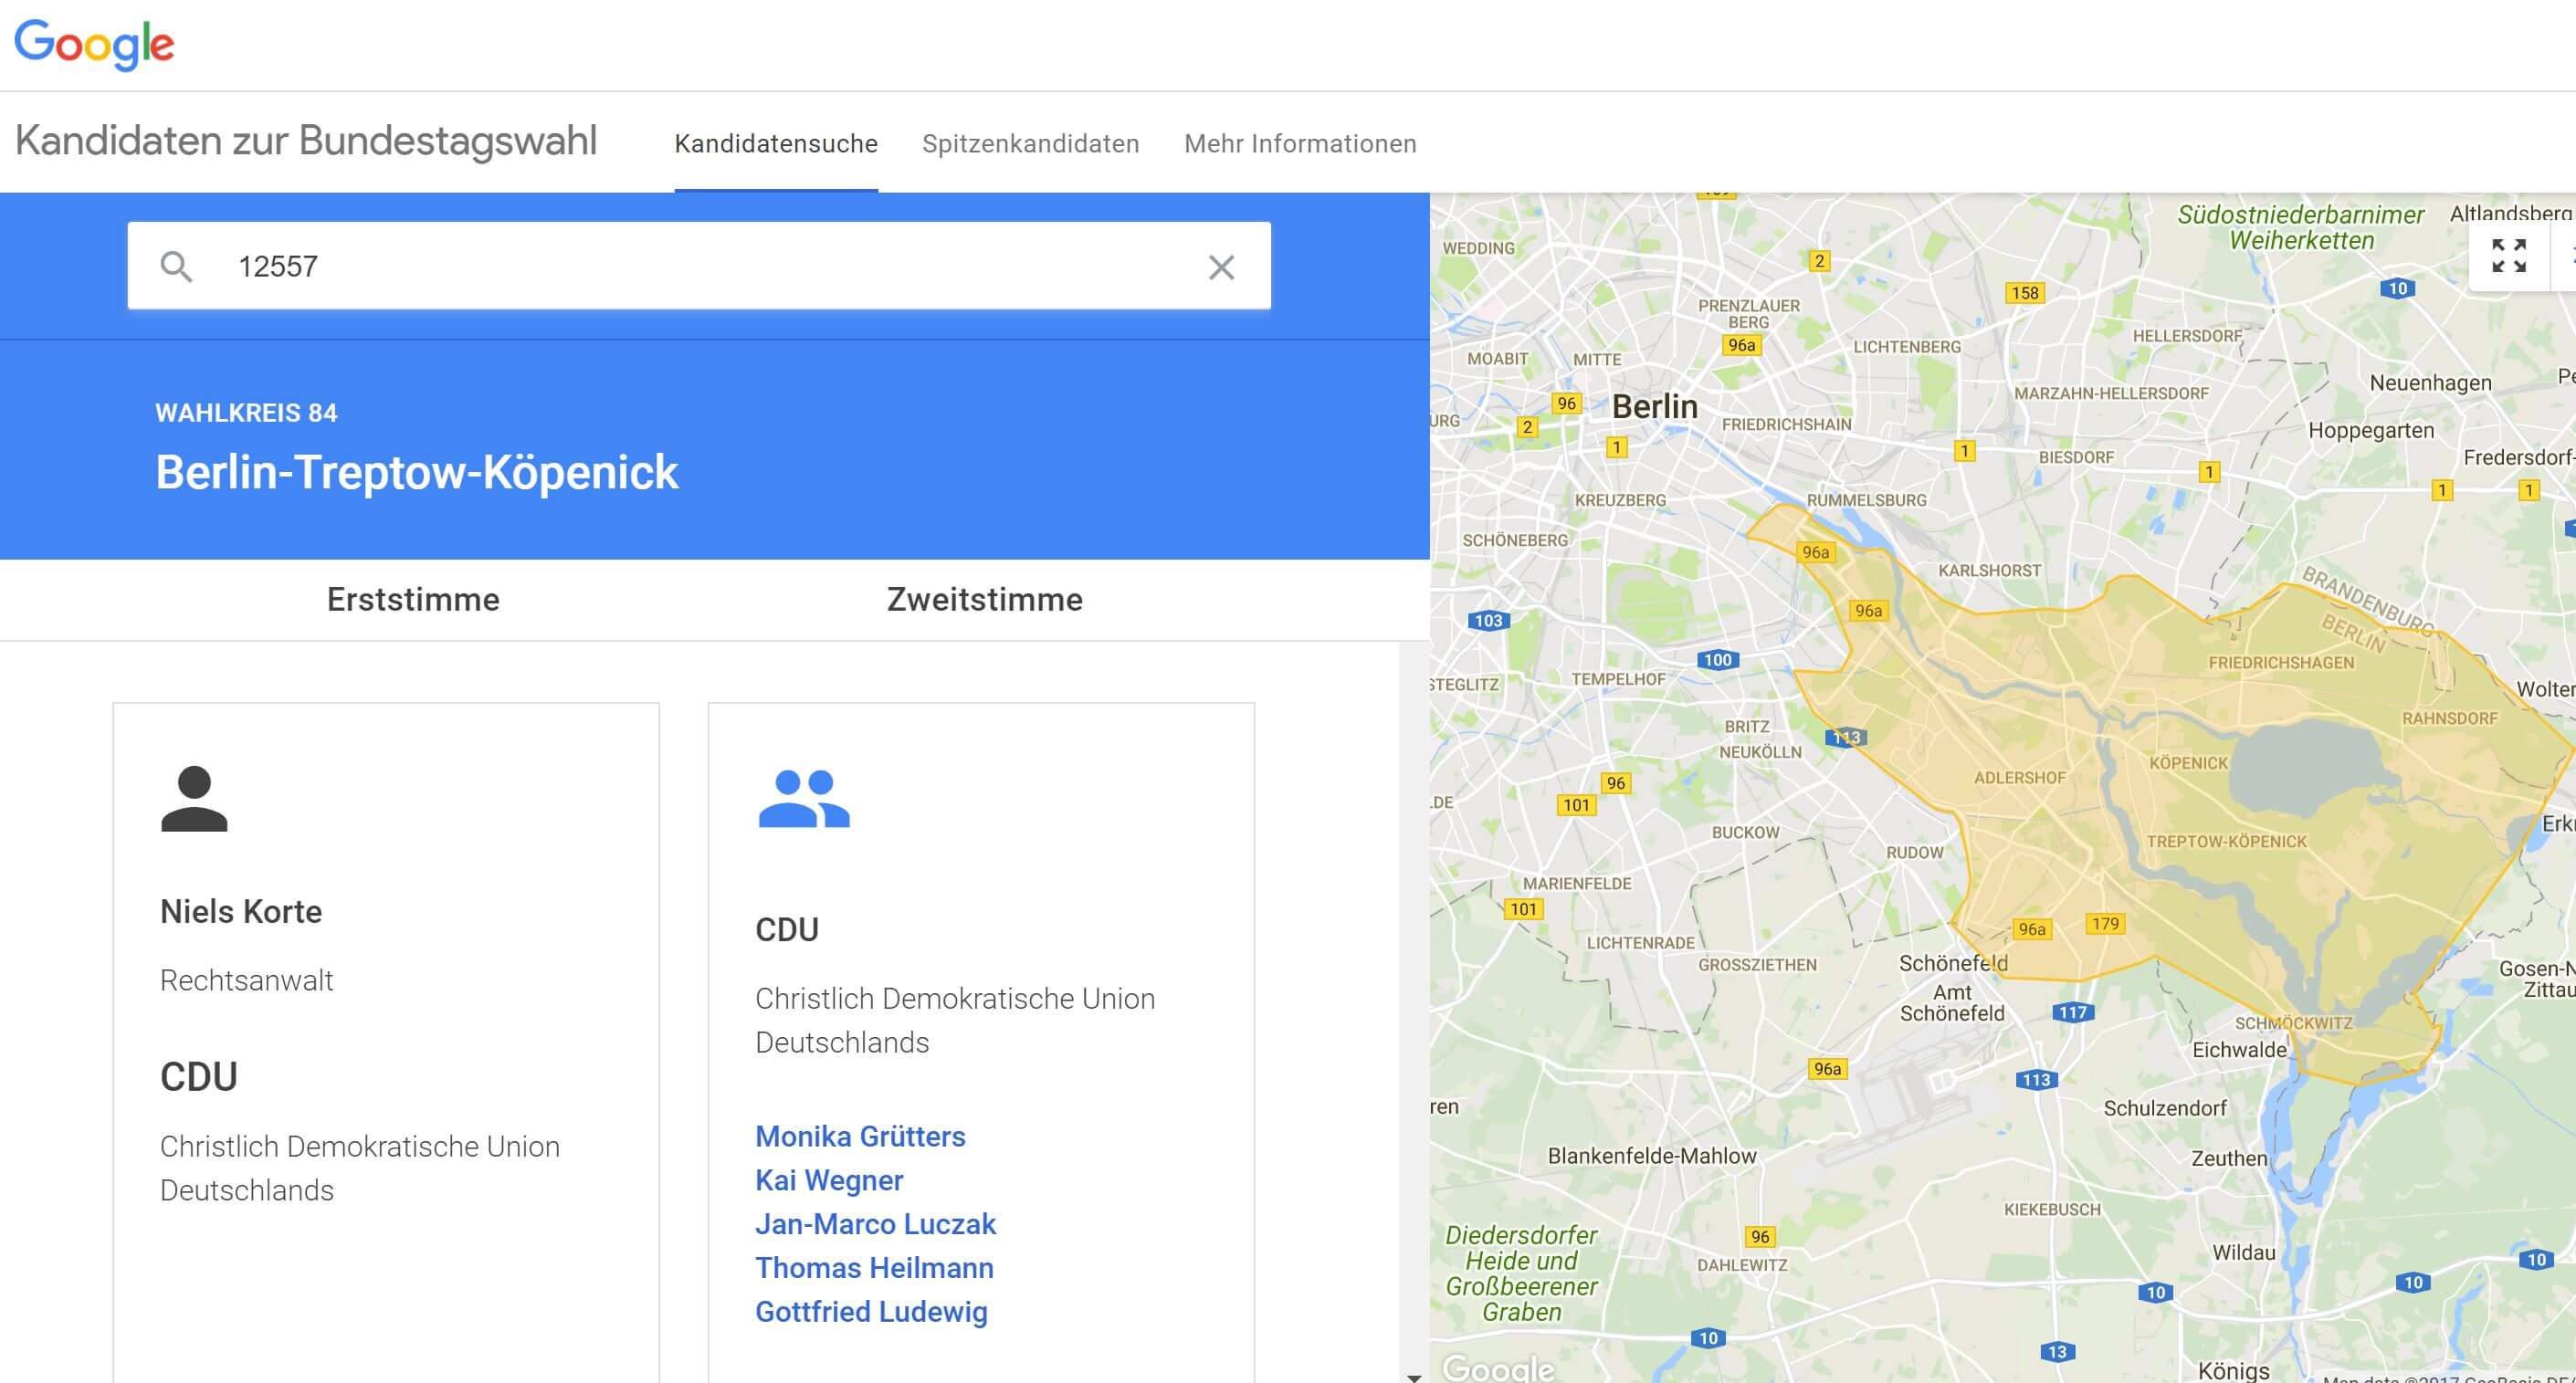Click the single person candidate icon
Viewport: 2576px width, 1383px height.
point(194,798)
